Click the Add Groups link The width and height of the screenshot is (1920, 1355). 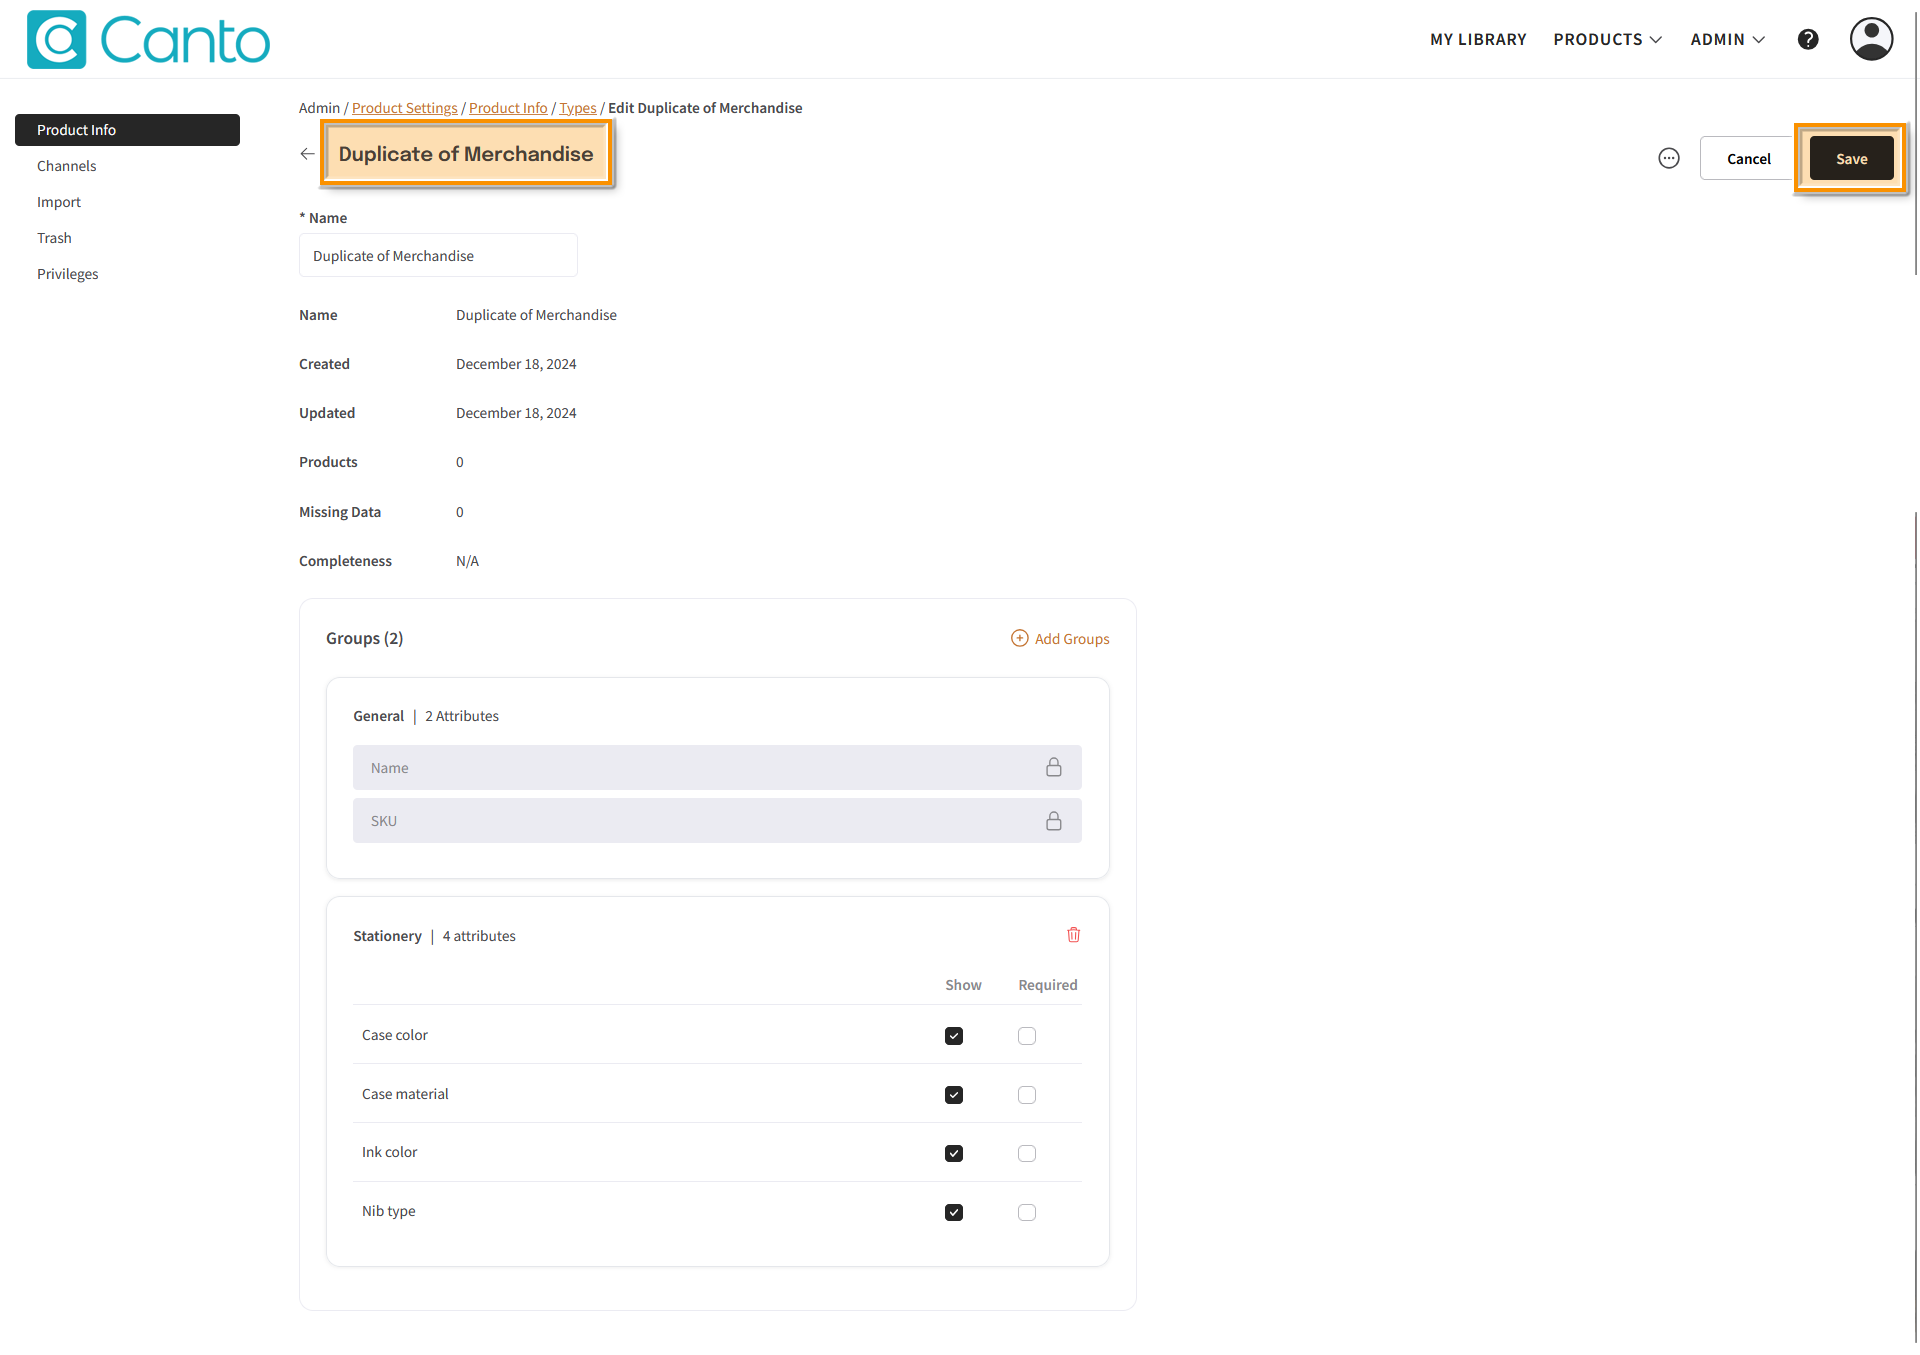(x=1060, y=638)
